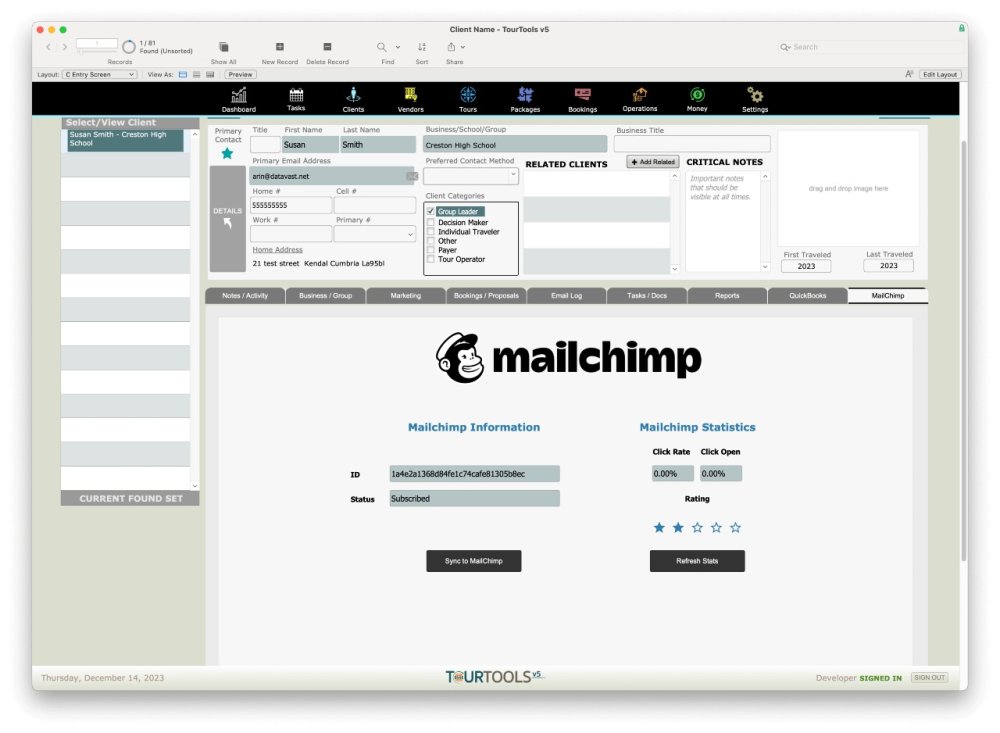Click the Edit Layout button
1000x733 pixels.
pyautogui.click(x=939, y=75)
